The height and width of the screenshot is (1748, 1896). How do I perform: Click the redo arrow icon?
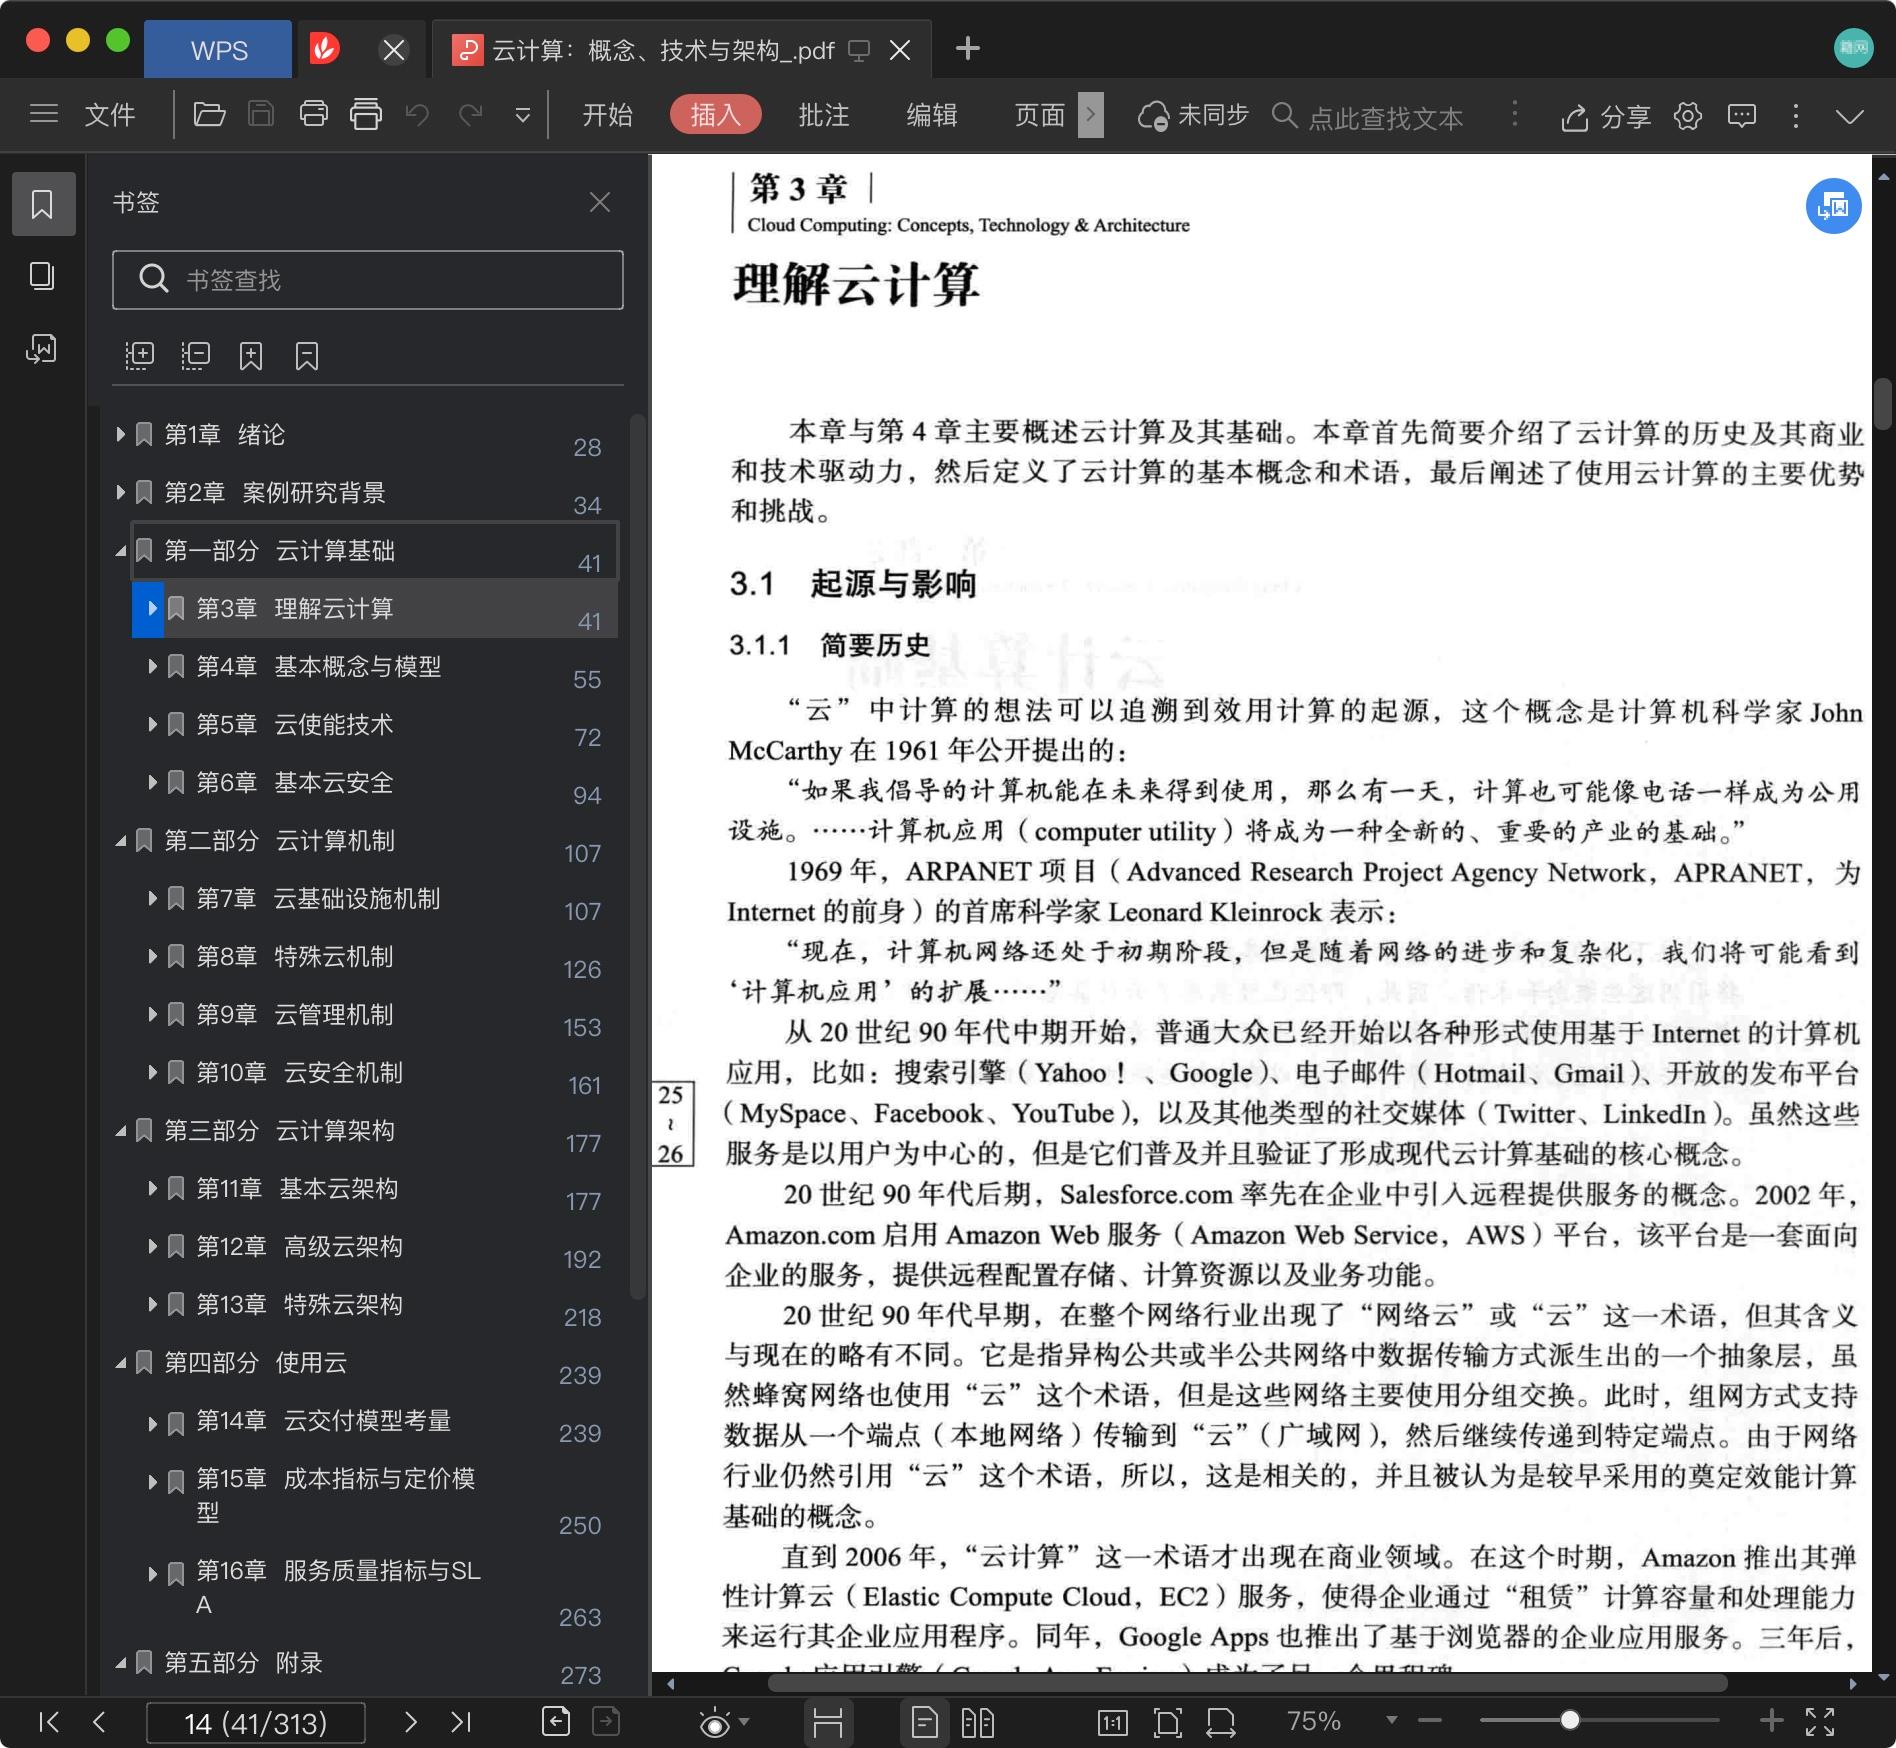click(470, 114)
